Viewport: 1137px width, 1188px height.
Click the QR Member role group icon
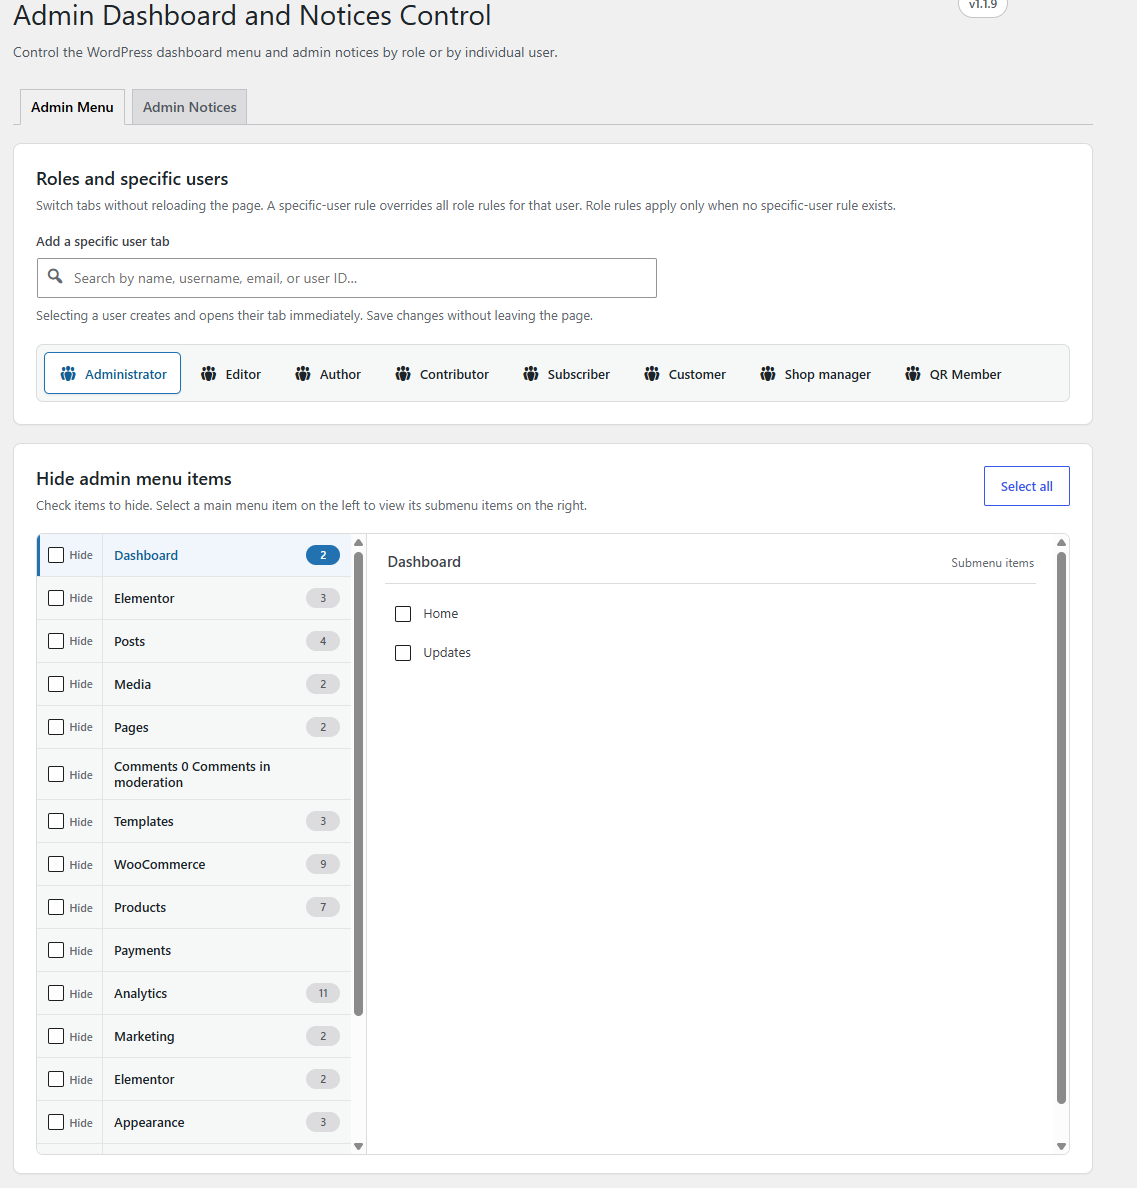[x=913, y=374]
